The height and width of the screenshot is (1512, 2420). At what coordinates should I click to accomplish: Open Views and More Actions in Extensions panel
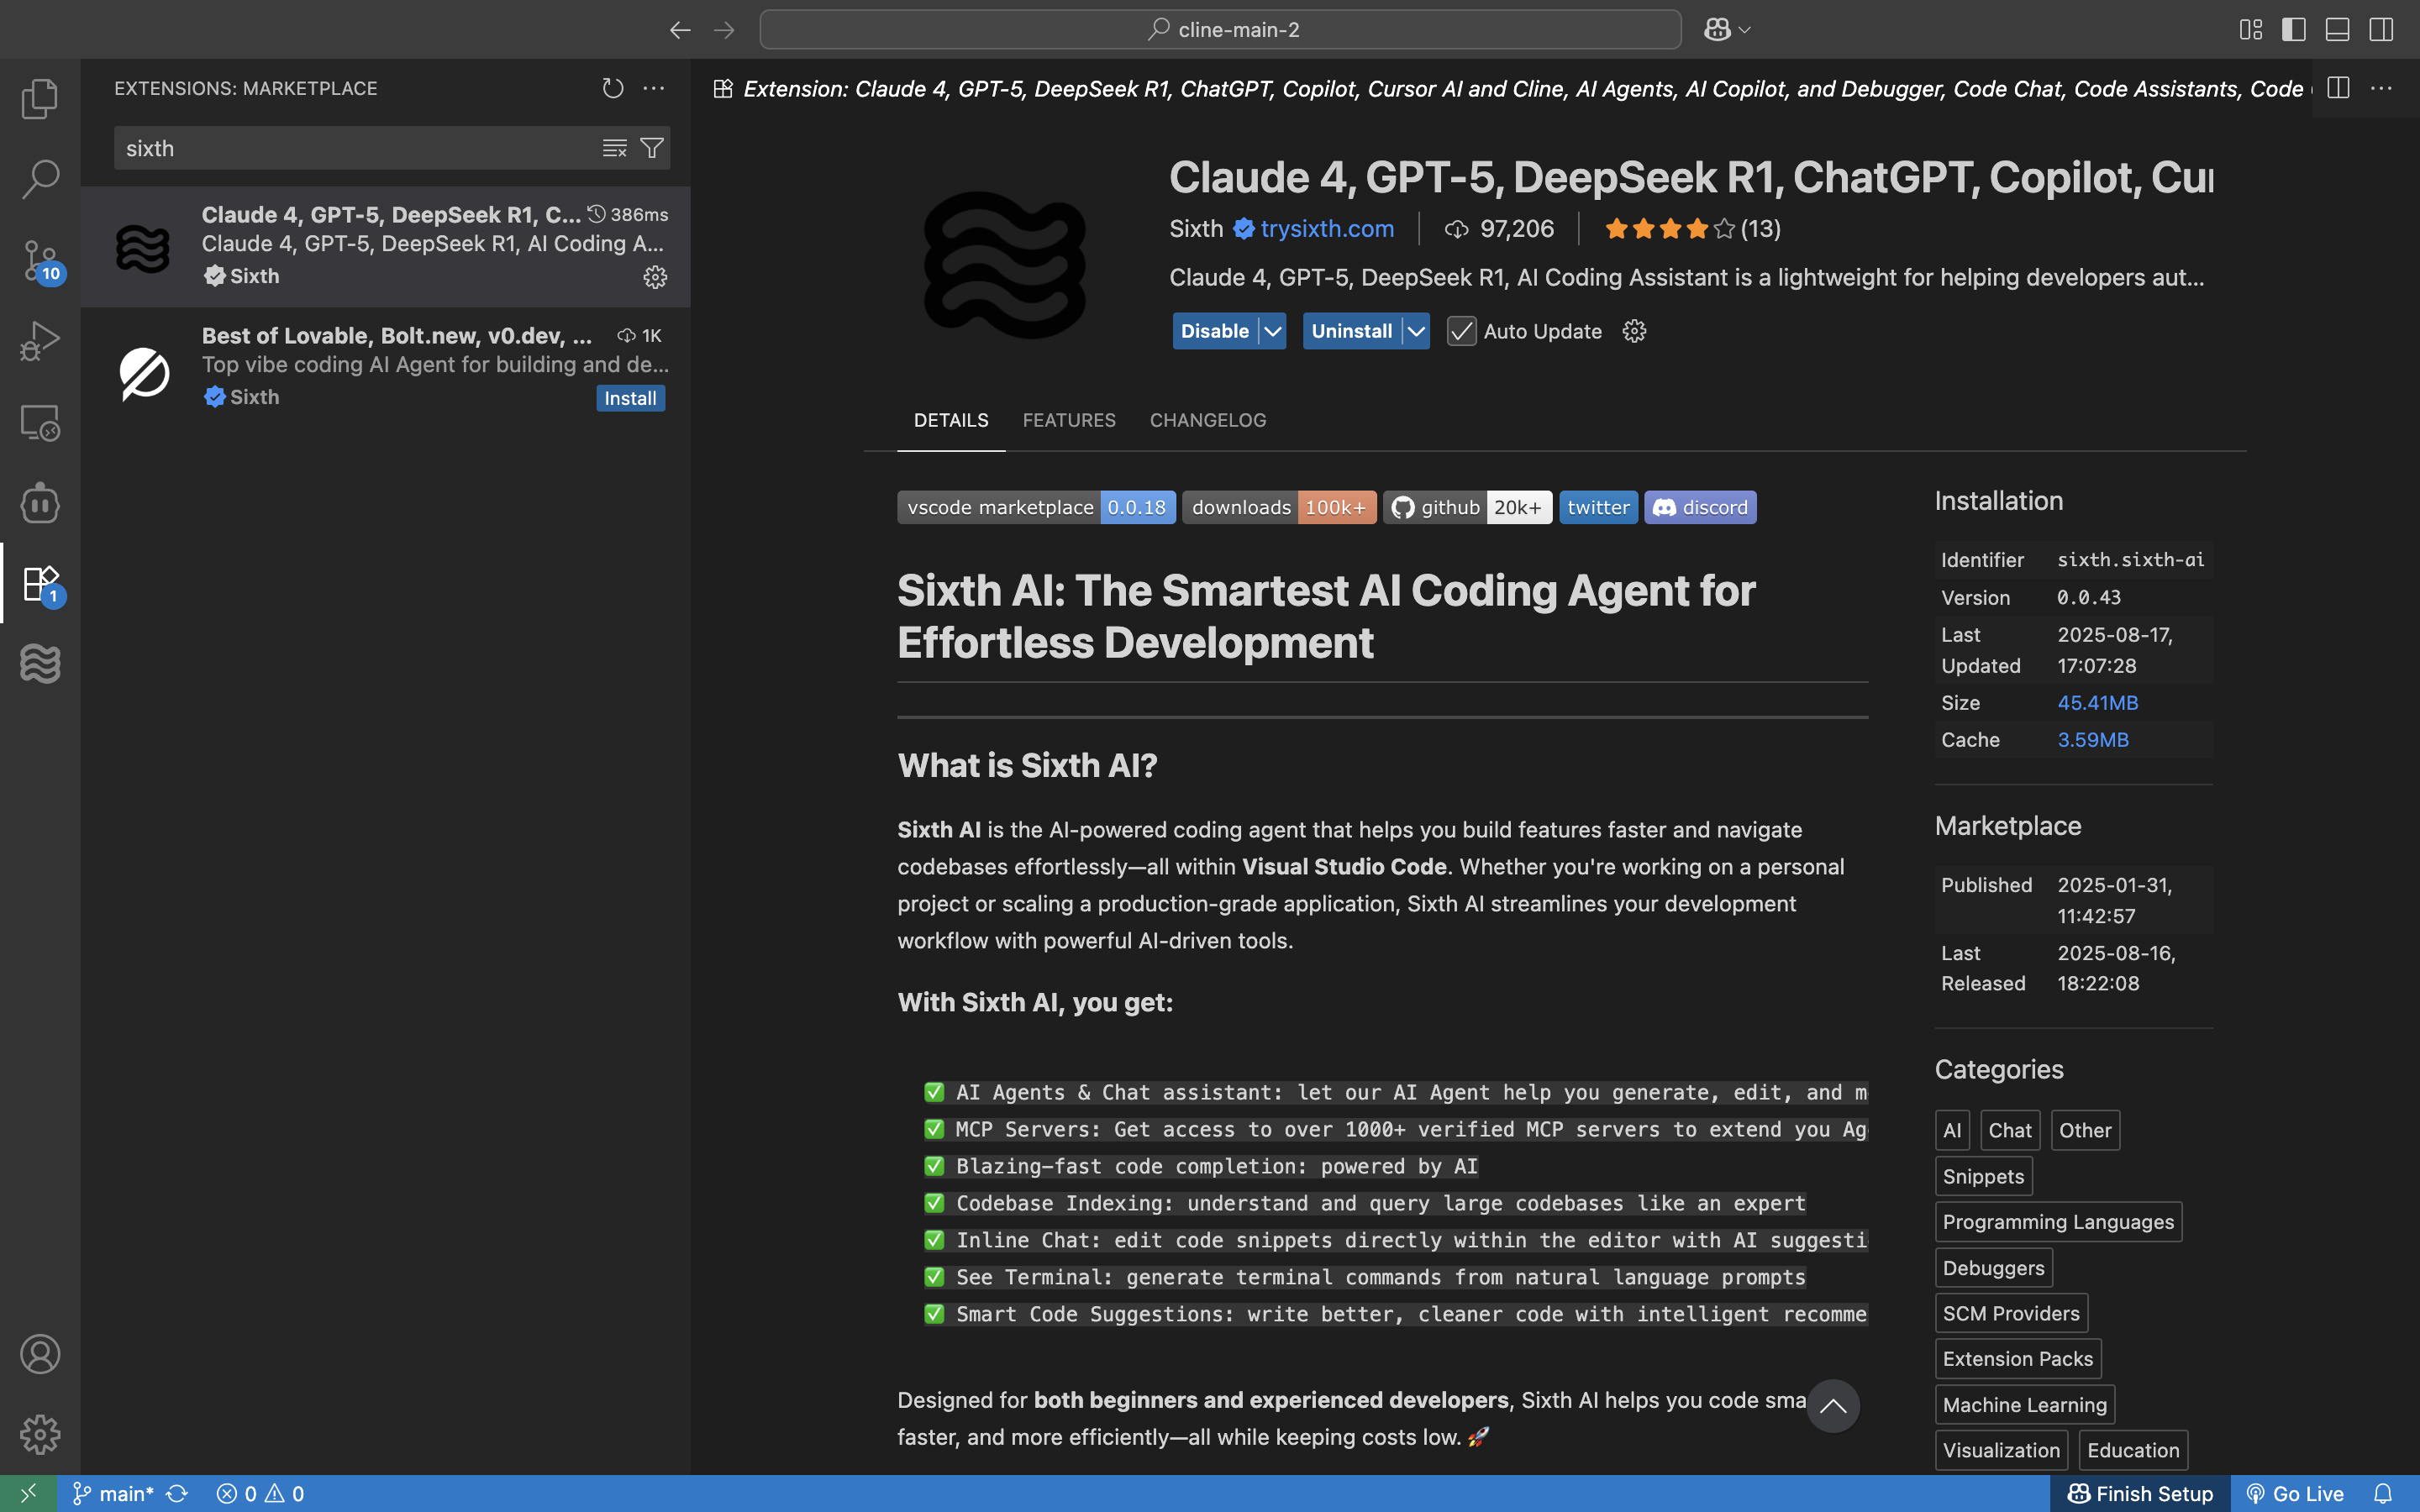tap(654, 88)
